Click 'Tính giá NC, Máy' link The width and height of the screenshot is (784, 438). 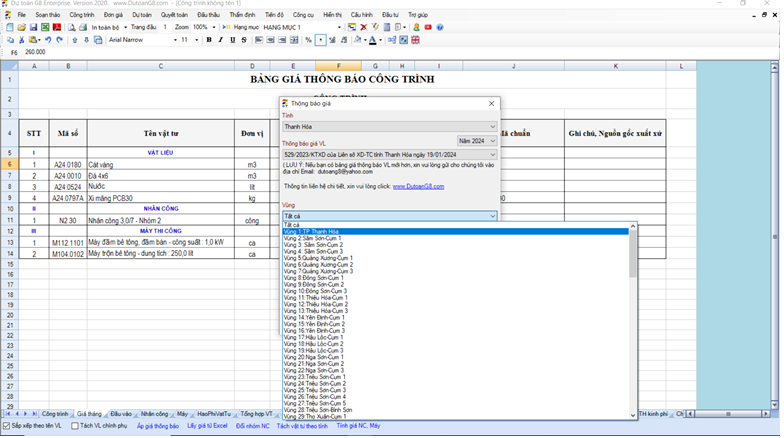pos(360,427)
